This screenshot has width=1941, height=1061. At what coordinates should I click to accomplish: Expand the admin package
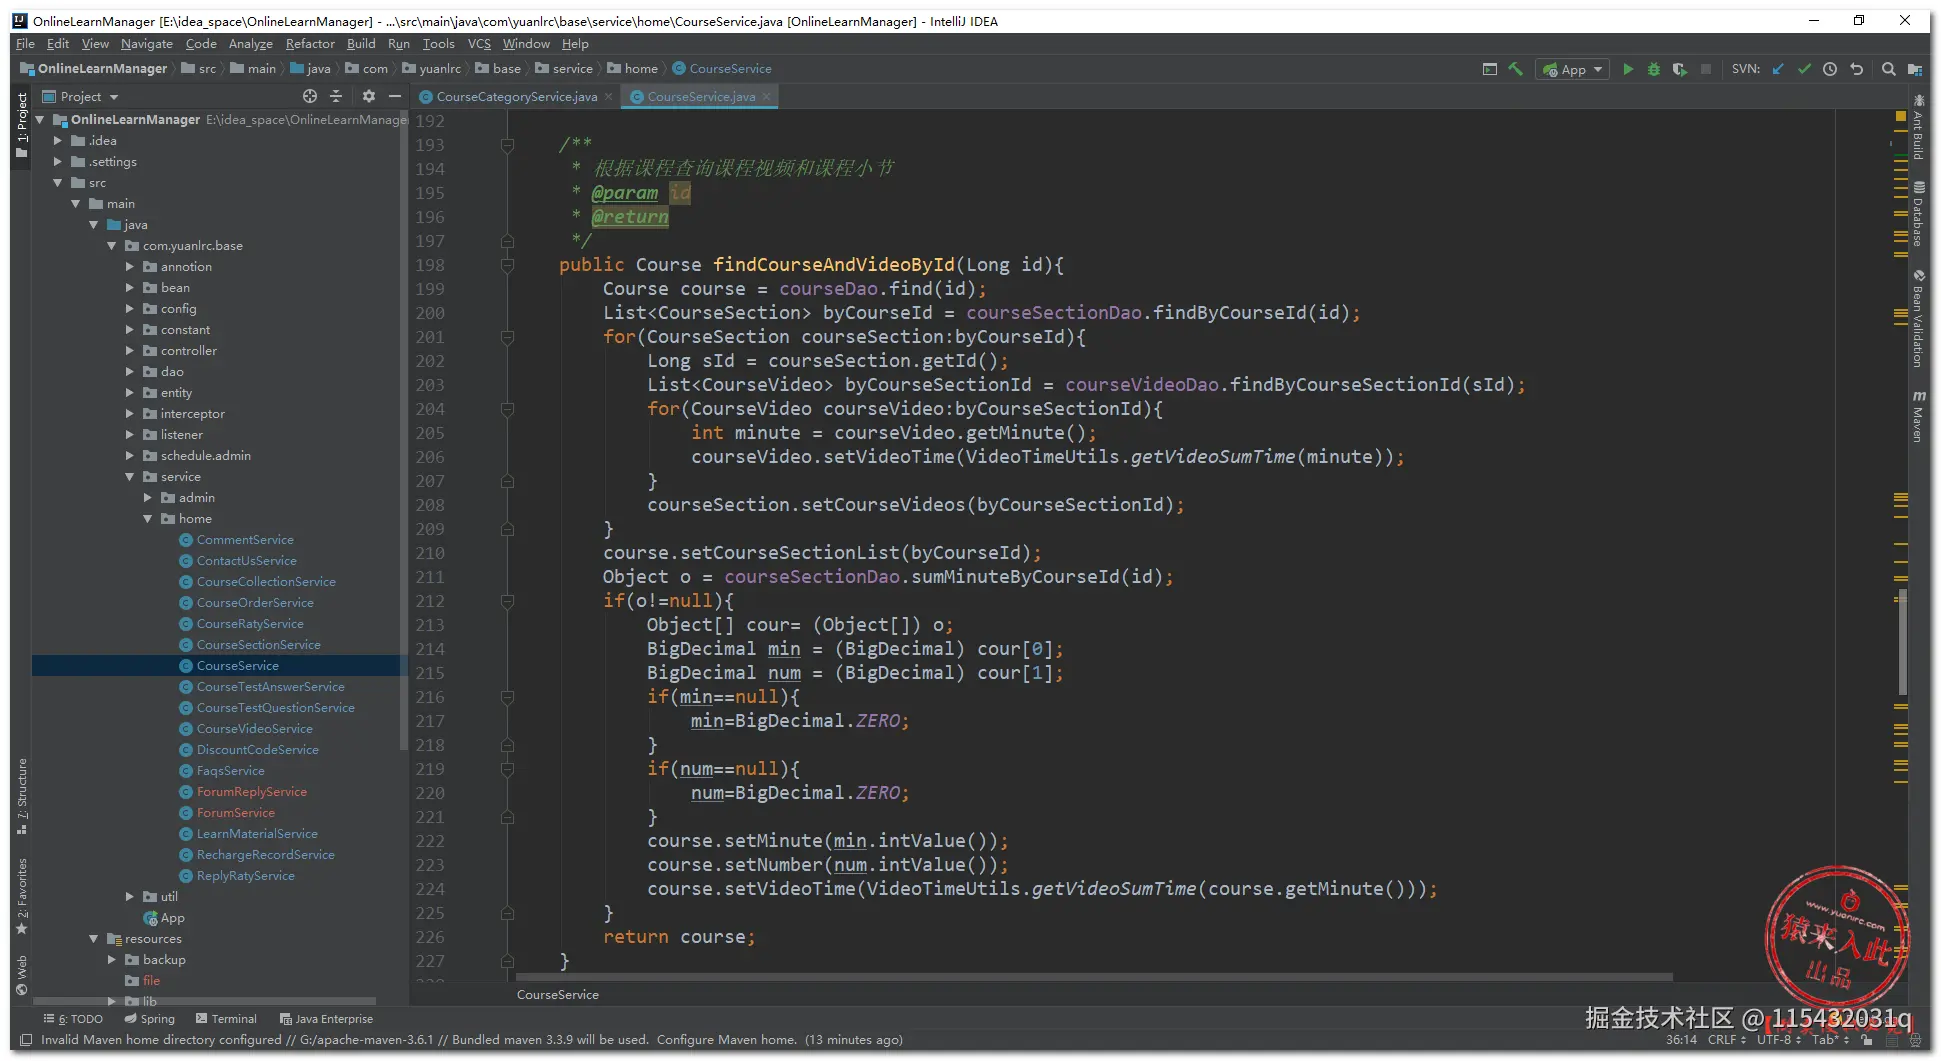tap(148, 498)
